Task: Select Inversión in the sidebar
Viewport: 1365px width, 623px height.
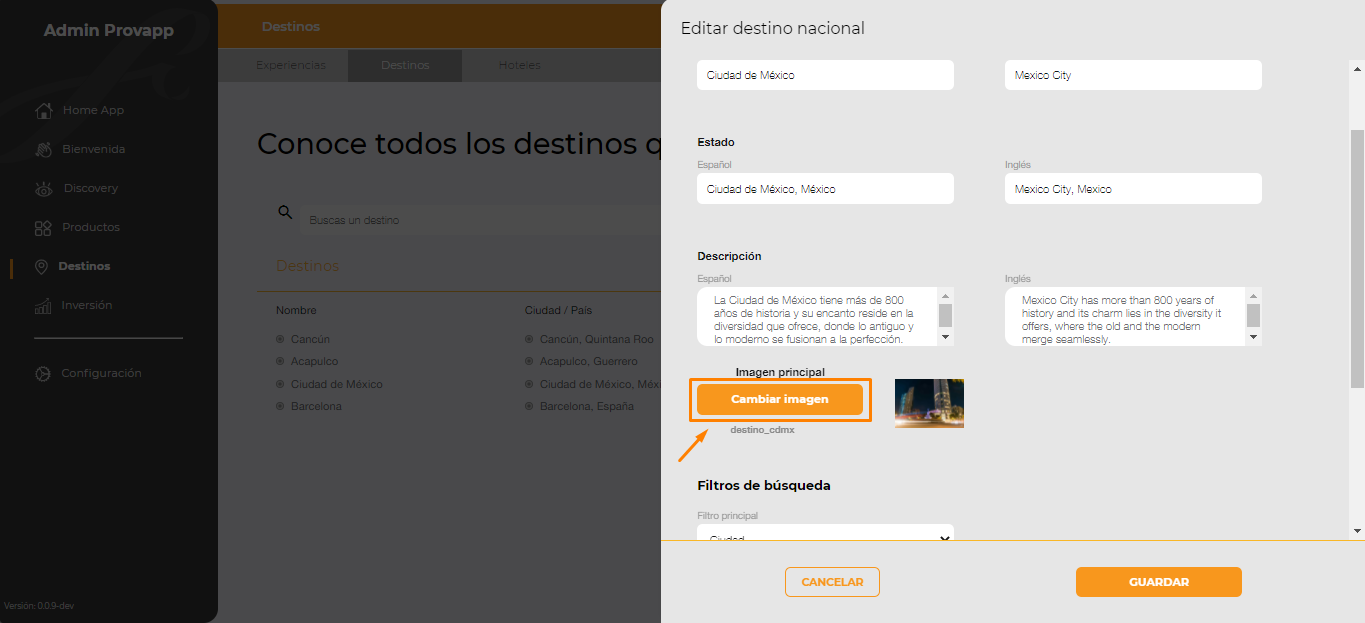Action: [86, 305]
